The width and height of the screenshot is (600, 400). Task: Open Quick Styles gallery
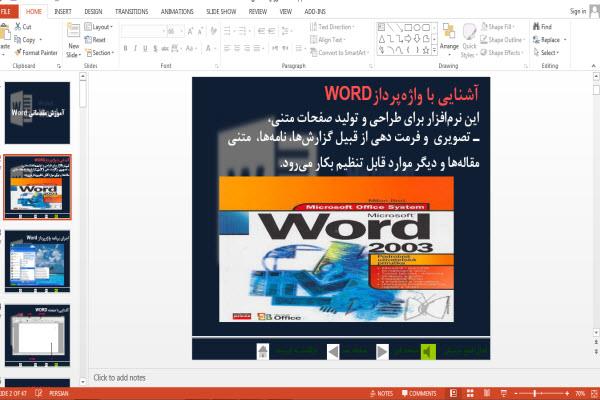pos(469,41)
